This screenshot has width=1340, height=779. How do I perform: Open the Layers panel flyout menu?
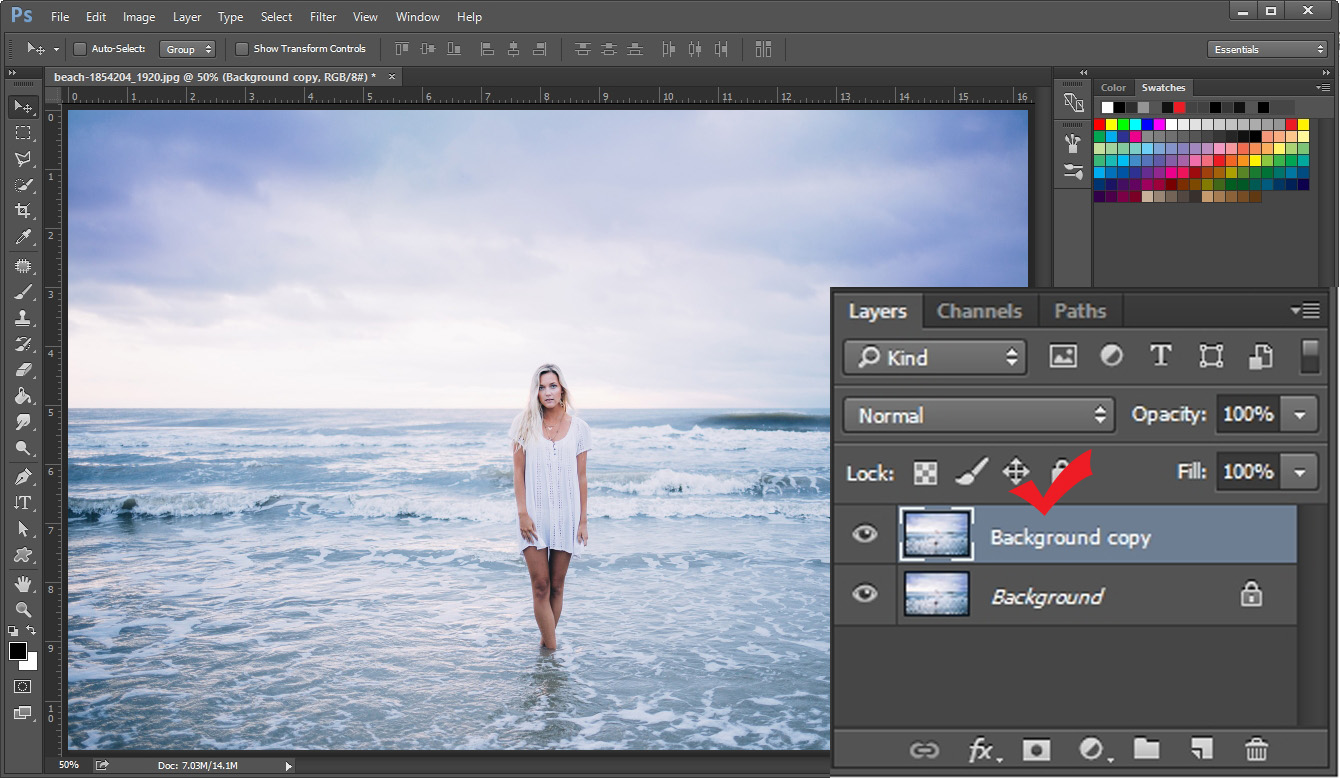point(1305,311)
